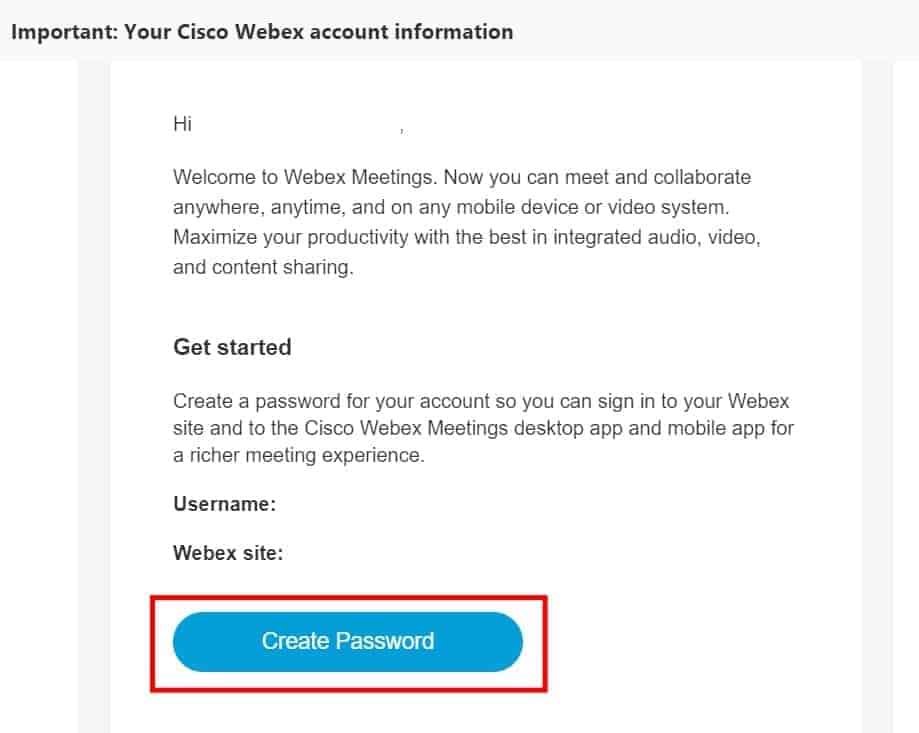Click the empty value beside Webex site
This screenshot has height=733, width=919.
[x=416, y=553]
